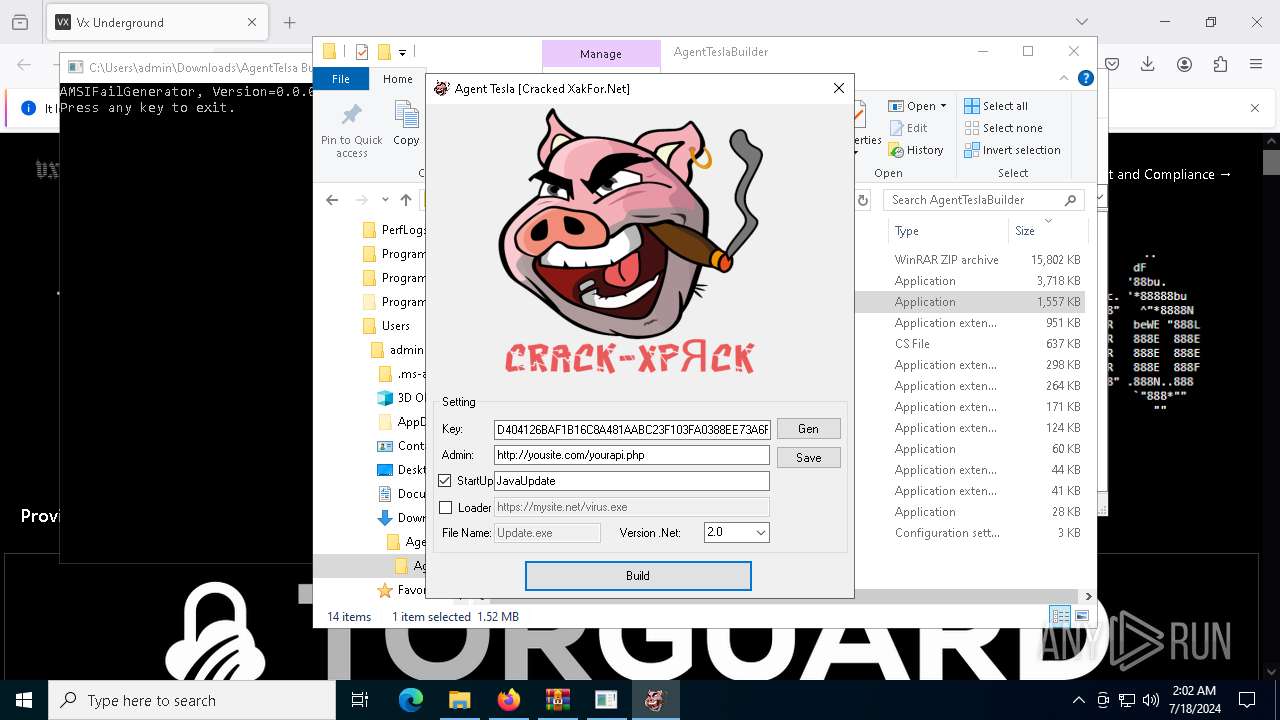Screen dimensions: 1280x720
Task: Click the Edit ribbon item
Action: [x=908, y=128]
